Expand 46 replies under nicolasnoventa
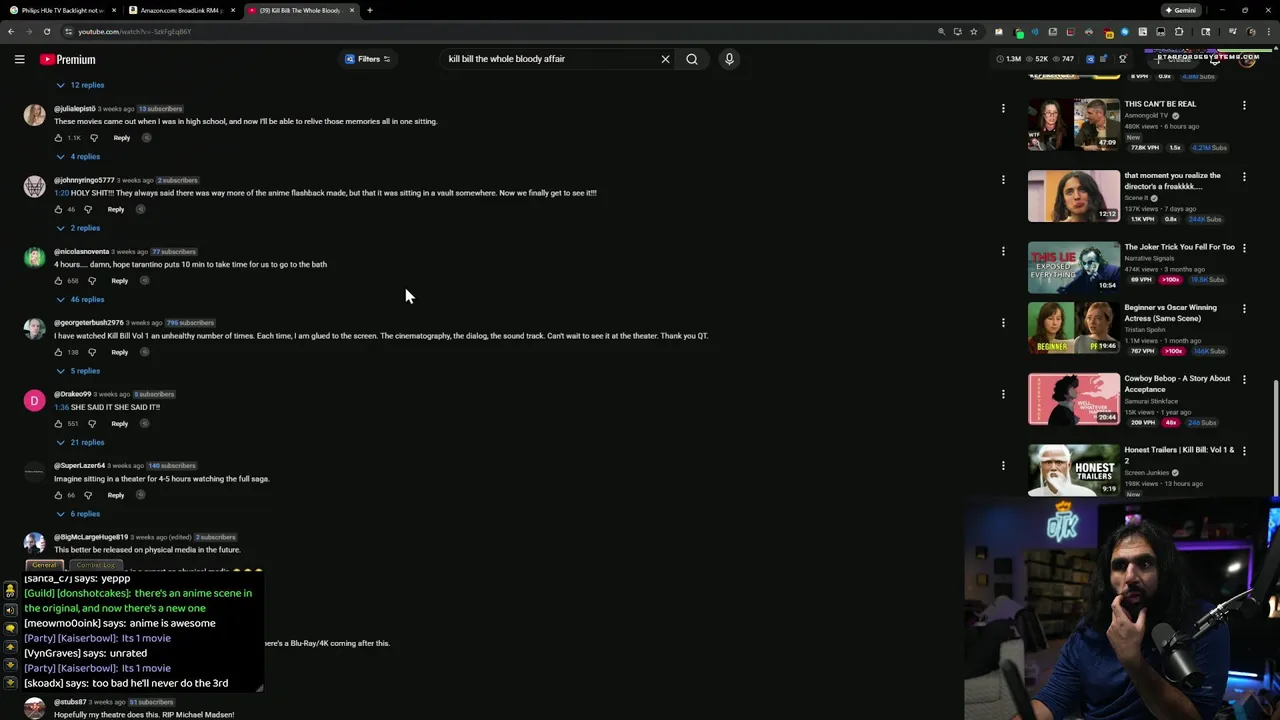The image size is (1280, 720). (x=80, y=299)
